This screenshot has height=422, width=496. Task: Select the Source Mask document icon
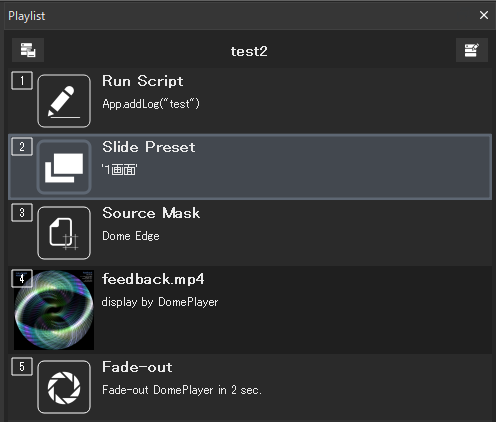point(64,233)
